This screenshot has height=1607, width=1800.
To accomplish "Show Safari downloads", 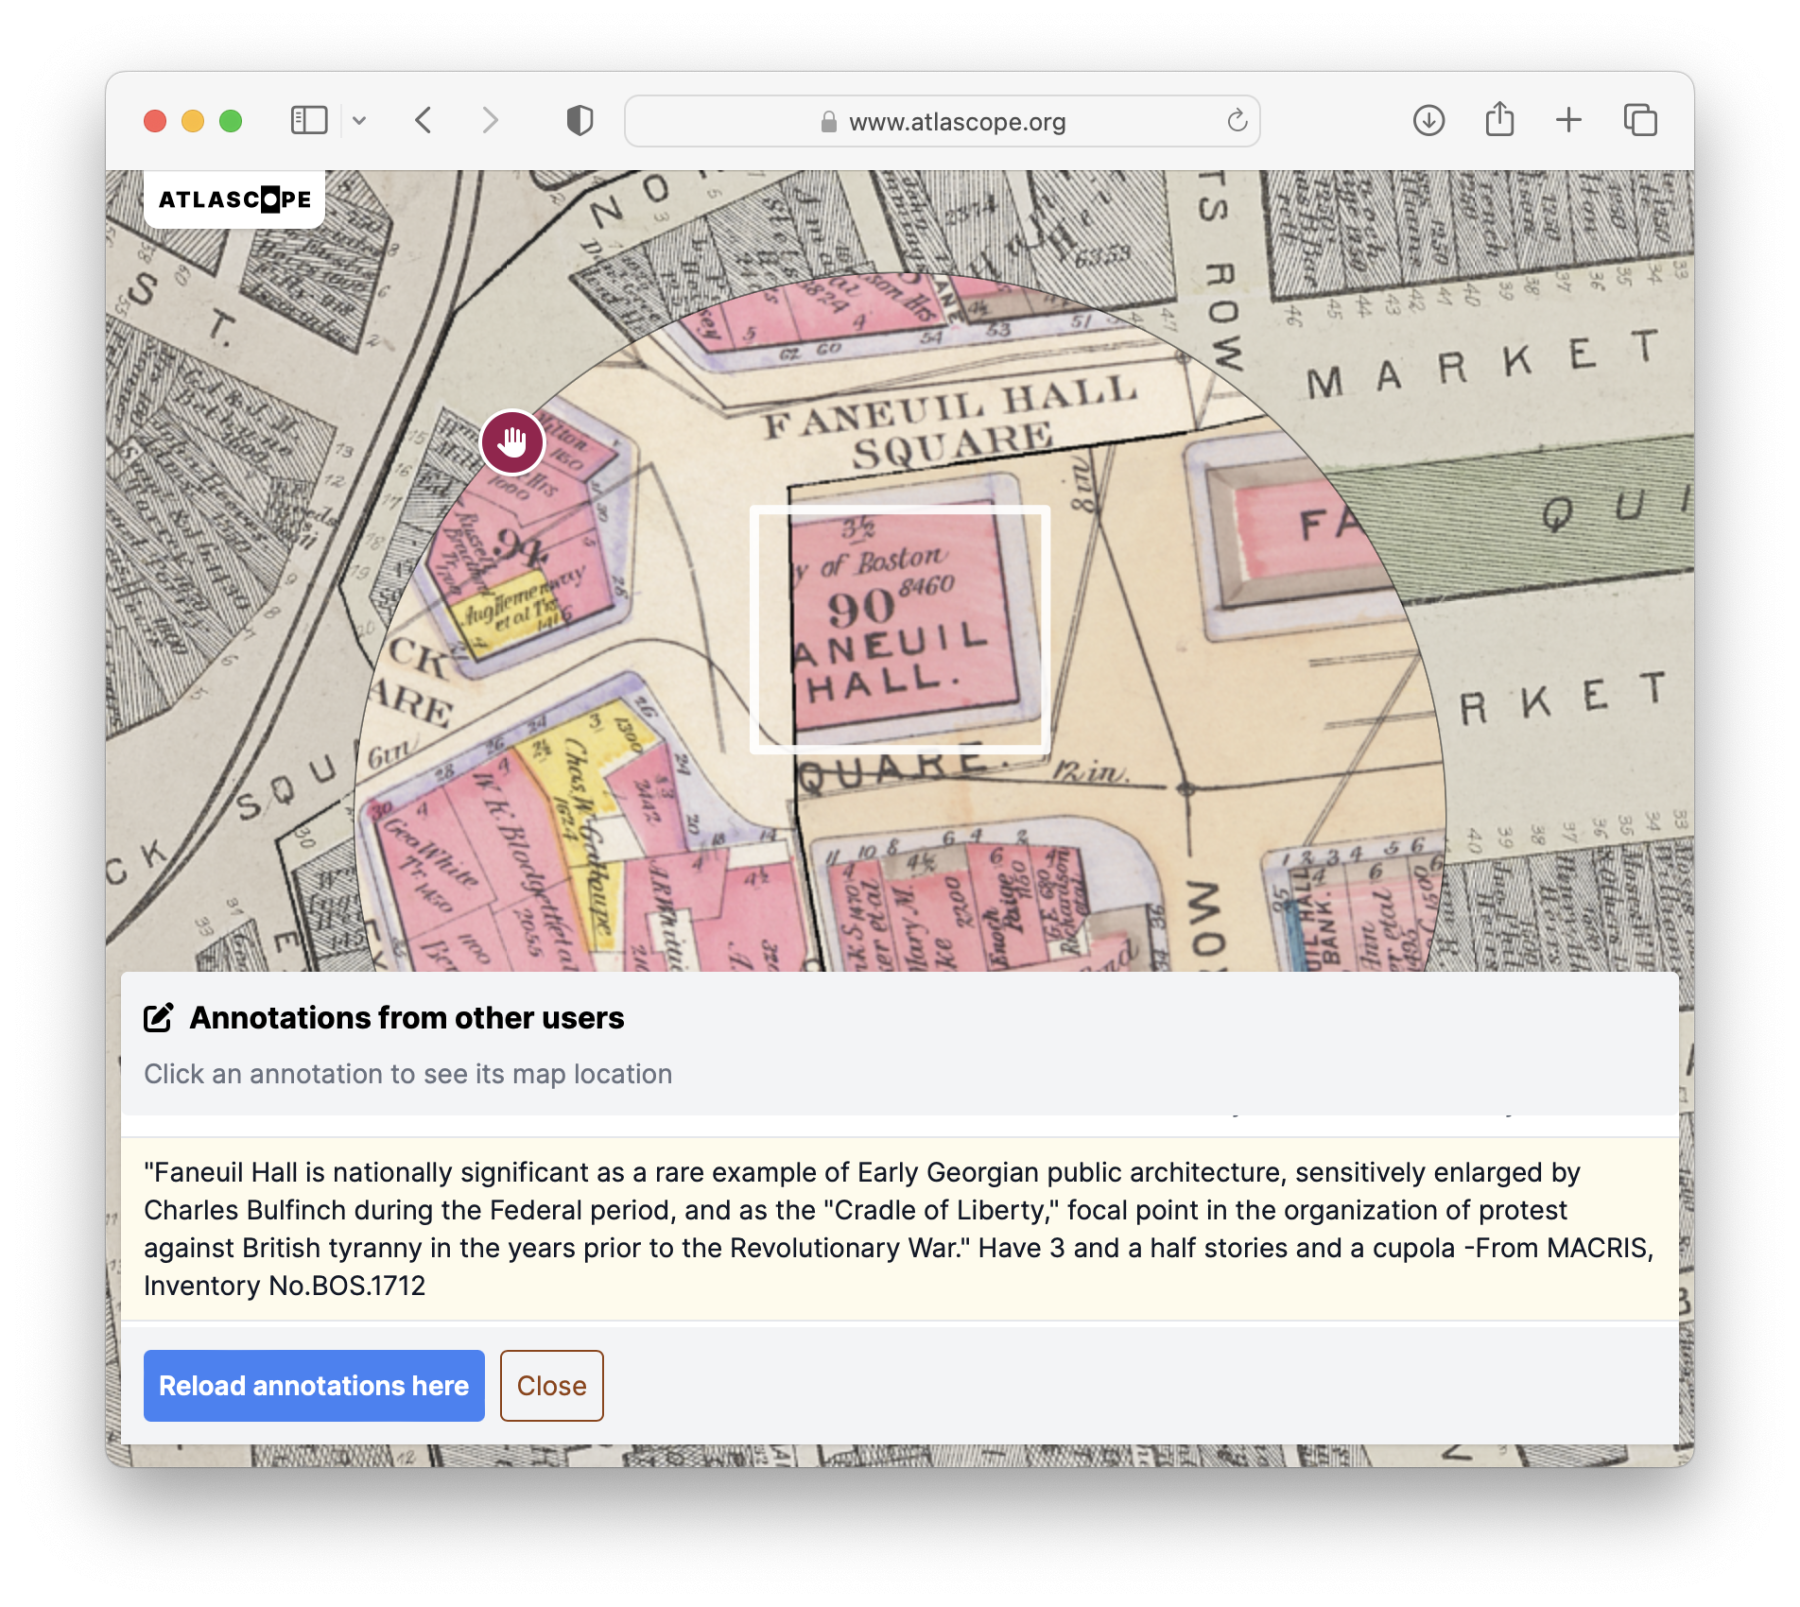I will point(1428,121).
